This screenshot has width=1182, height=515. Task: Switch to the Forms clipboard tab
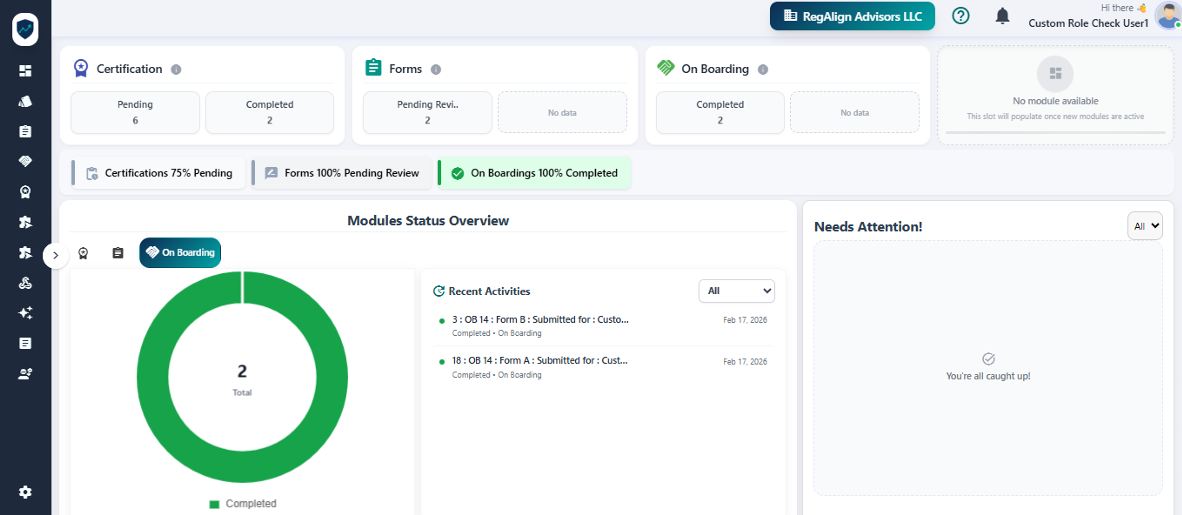[x=118, y=253]
